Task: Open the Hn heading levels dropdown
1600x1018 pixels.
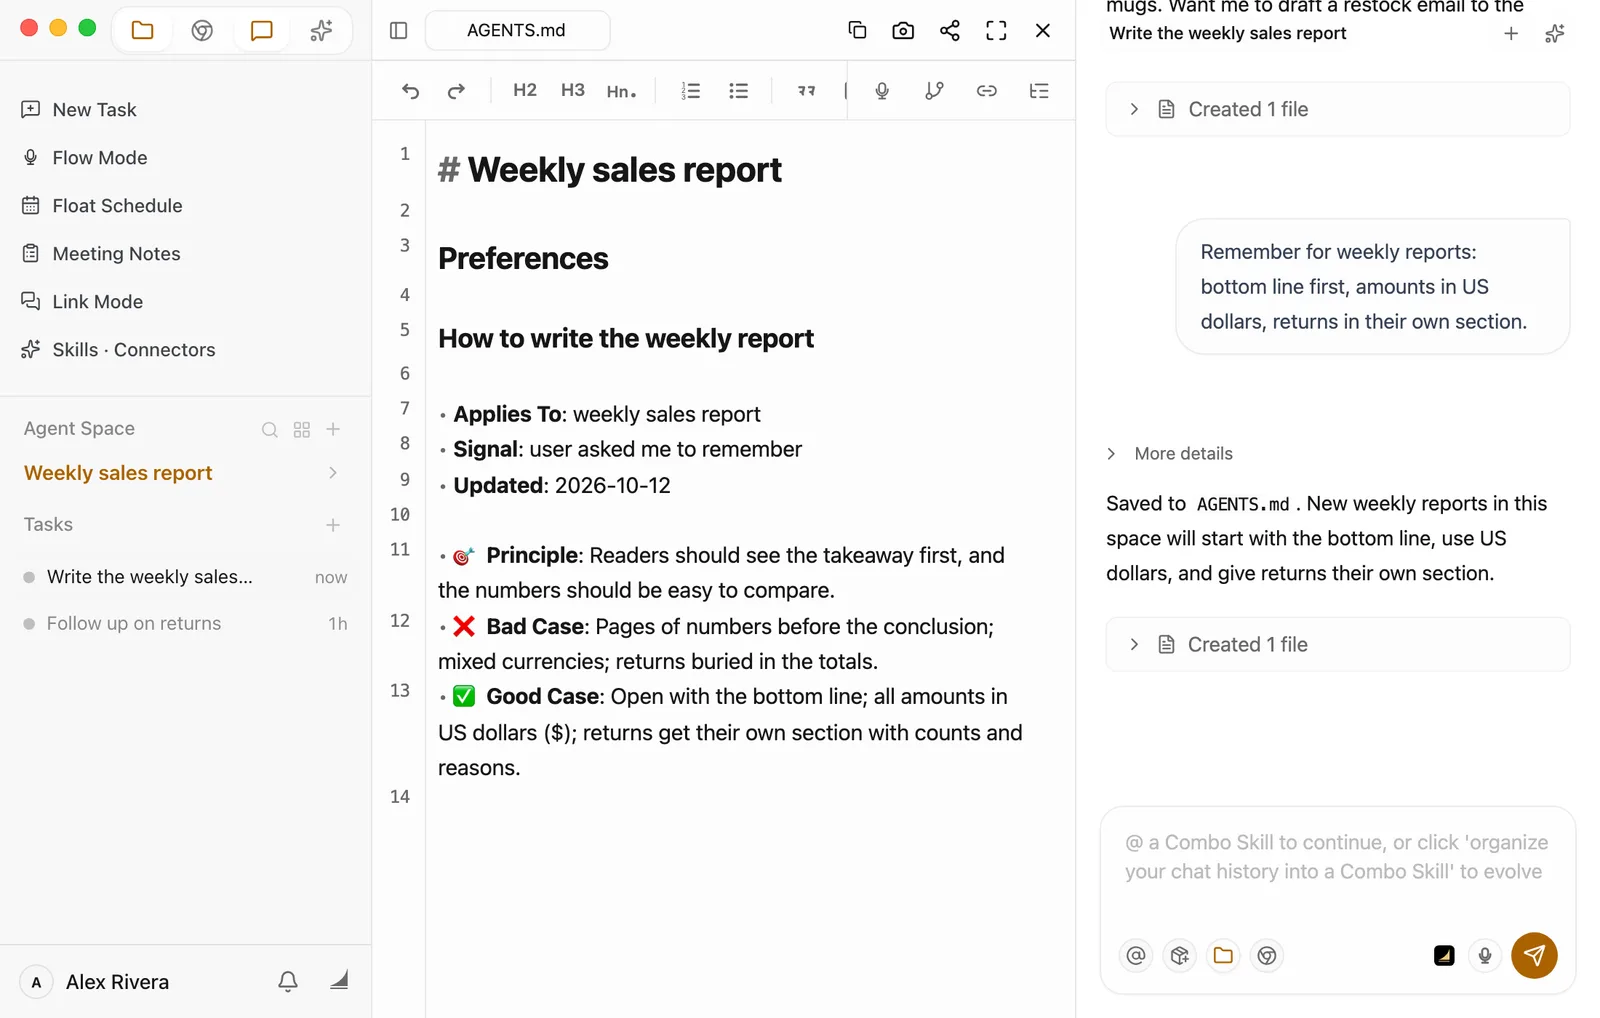Action: click(621, 91)
